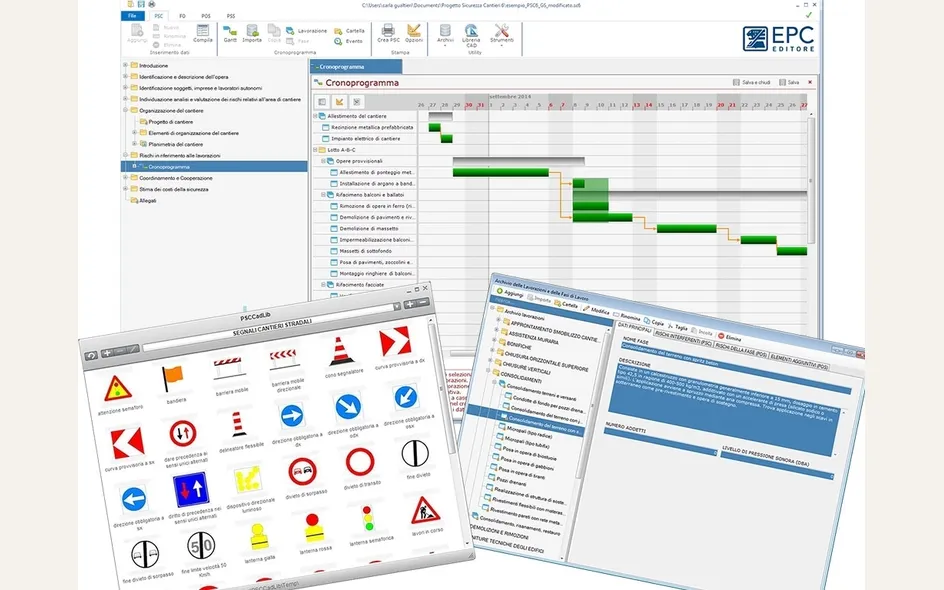Open the Archivi dropdown in Utility group

pos(445,34)
